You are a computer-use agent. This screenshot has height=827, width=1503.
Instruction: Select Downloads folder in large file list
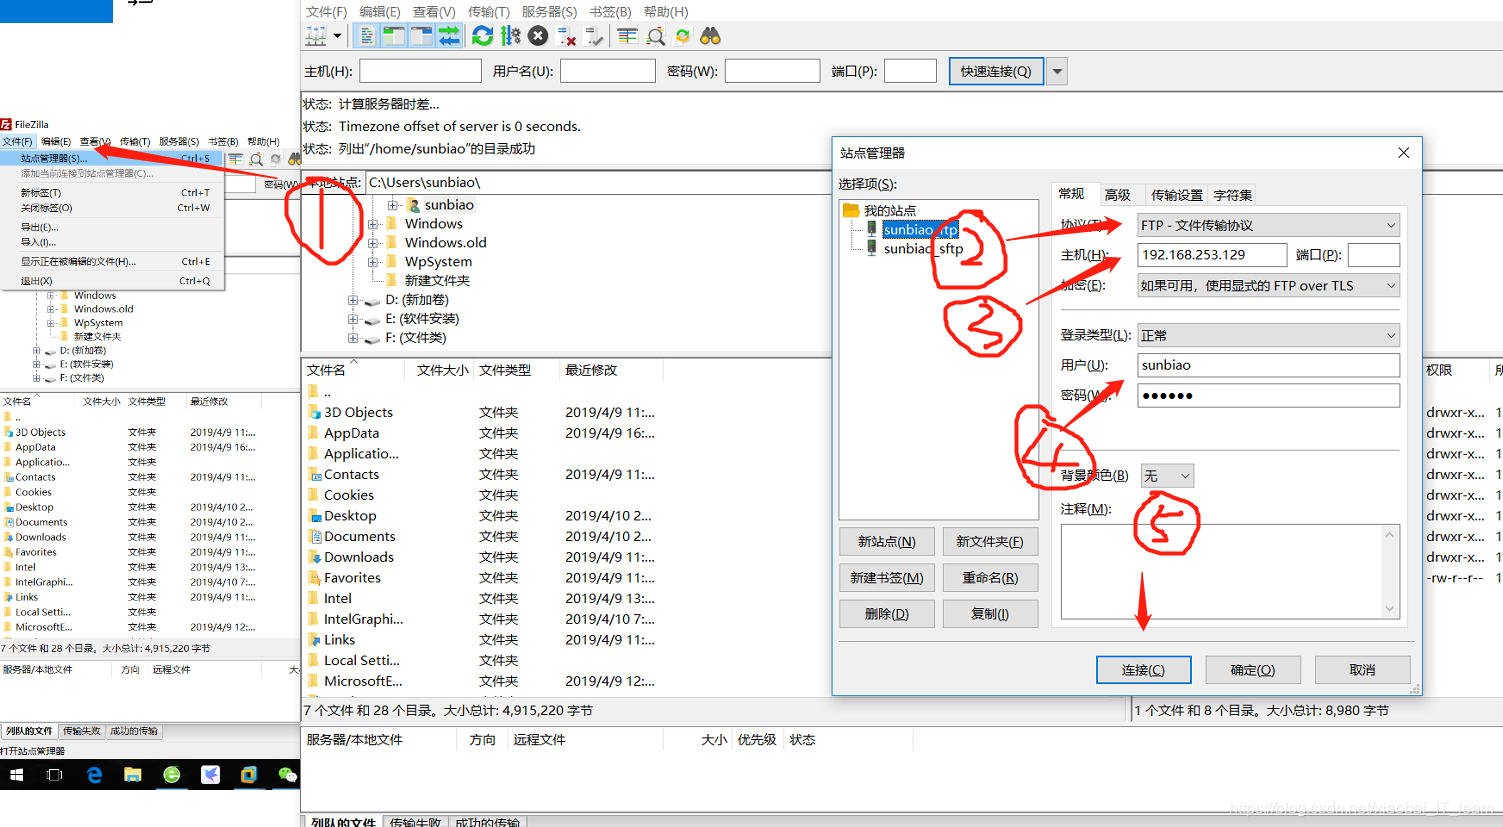pyautogui.click(x=358, y=557)
